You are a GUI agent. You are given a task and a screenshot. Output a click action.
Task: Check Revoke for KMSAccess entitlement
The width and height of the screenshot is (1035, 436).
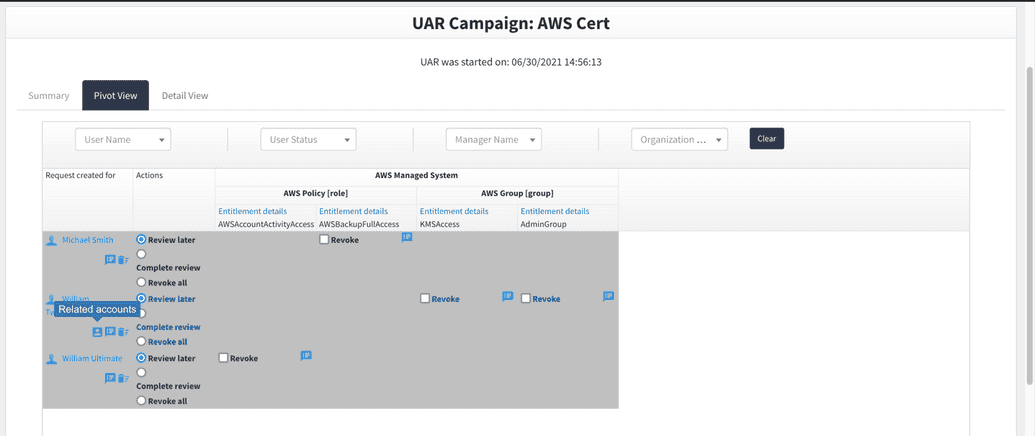(x=426, y=298)
